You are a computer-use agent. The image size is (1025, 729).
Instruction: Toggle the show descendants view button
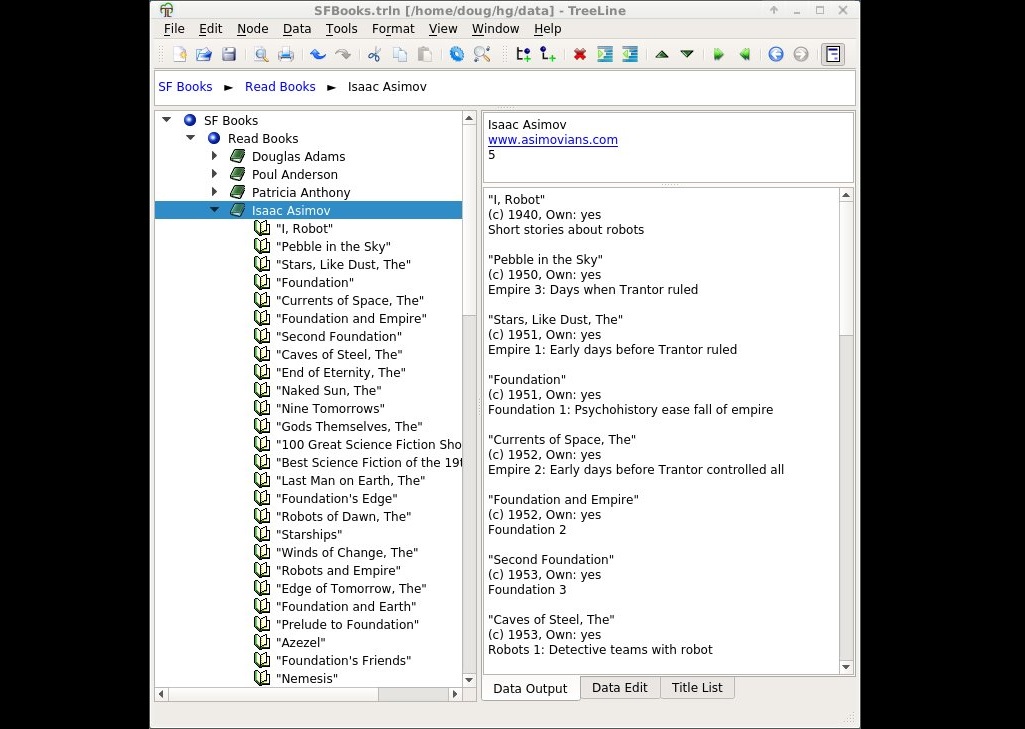[x=833, y=54]
